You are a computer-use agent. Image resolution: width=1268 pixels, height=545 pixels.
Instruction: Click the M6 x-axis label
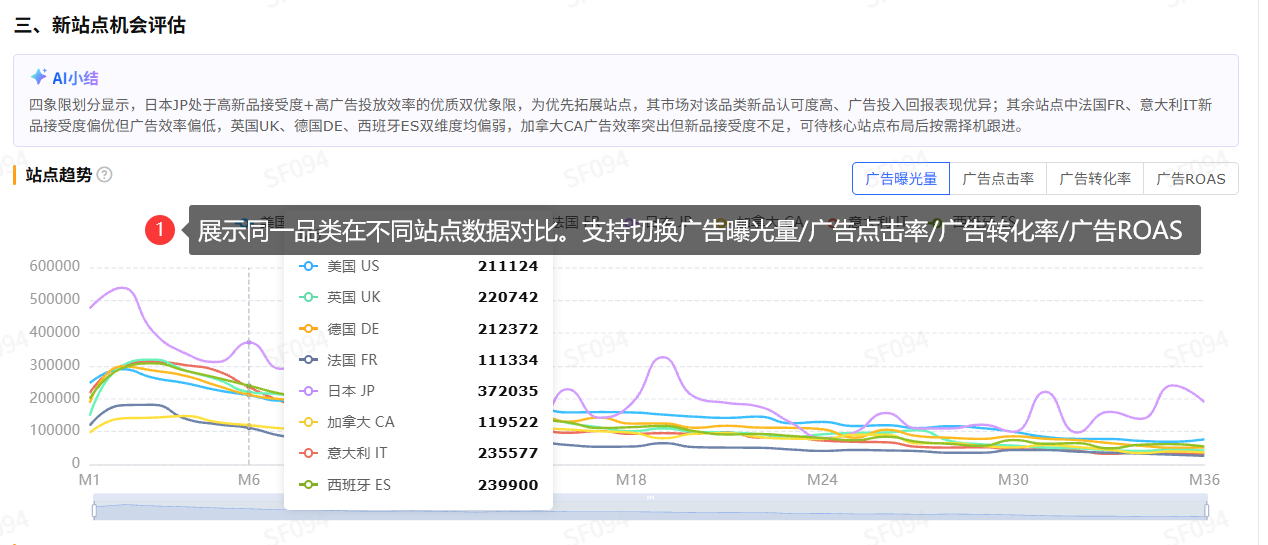[249, 480]
